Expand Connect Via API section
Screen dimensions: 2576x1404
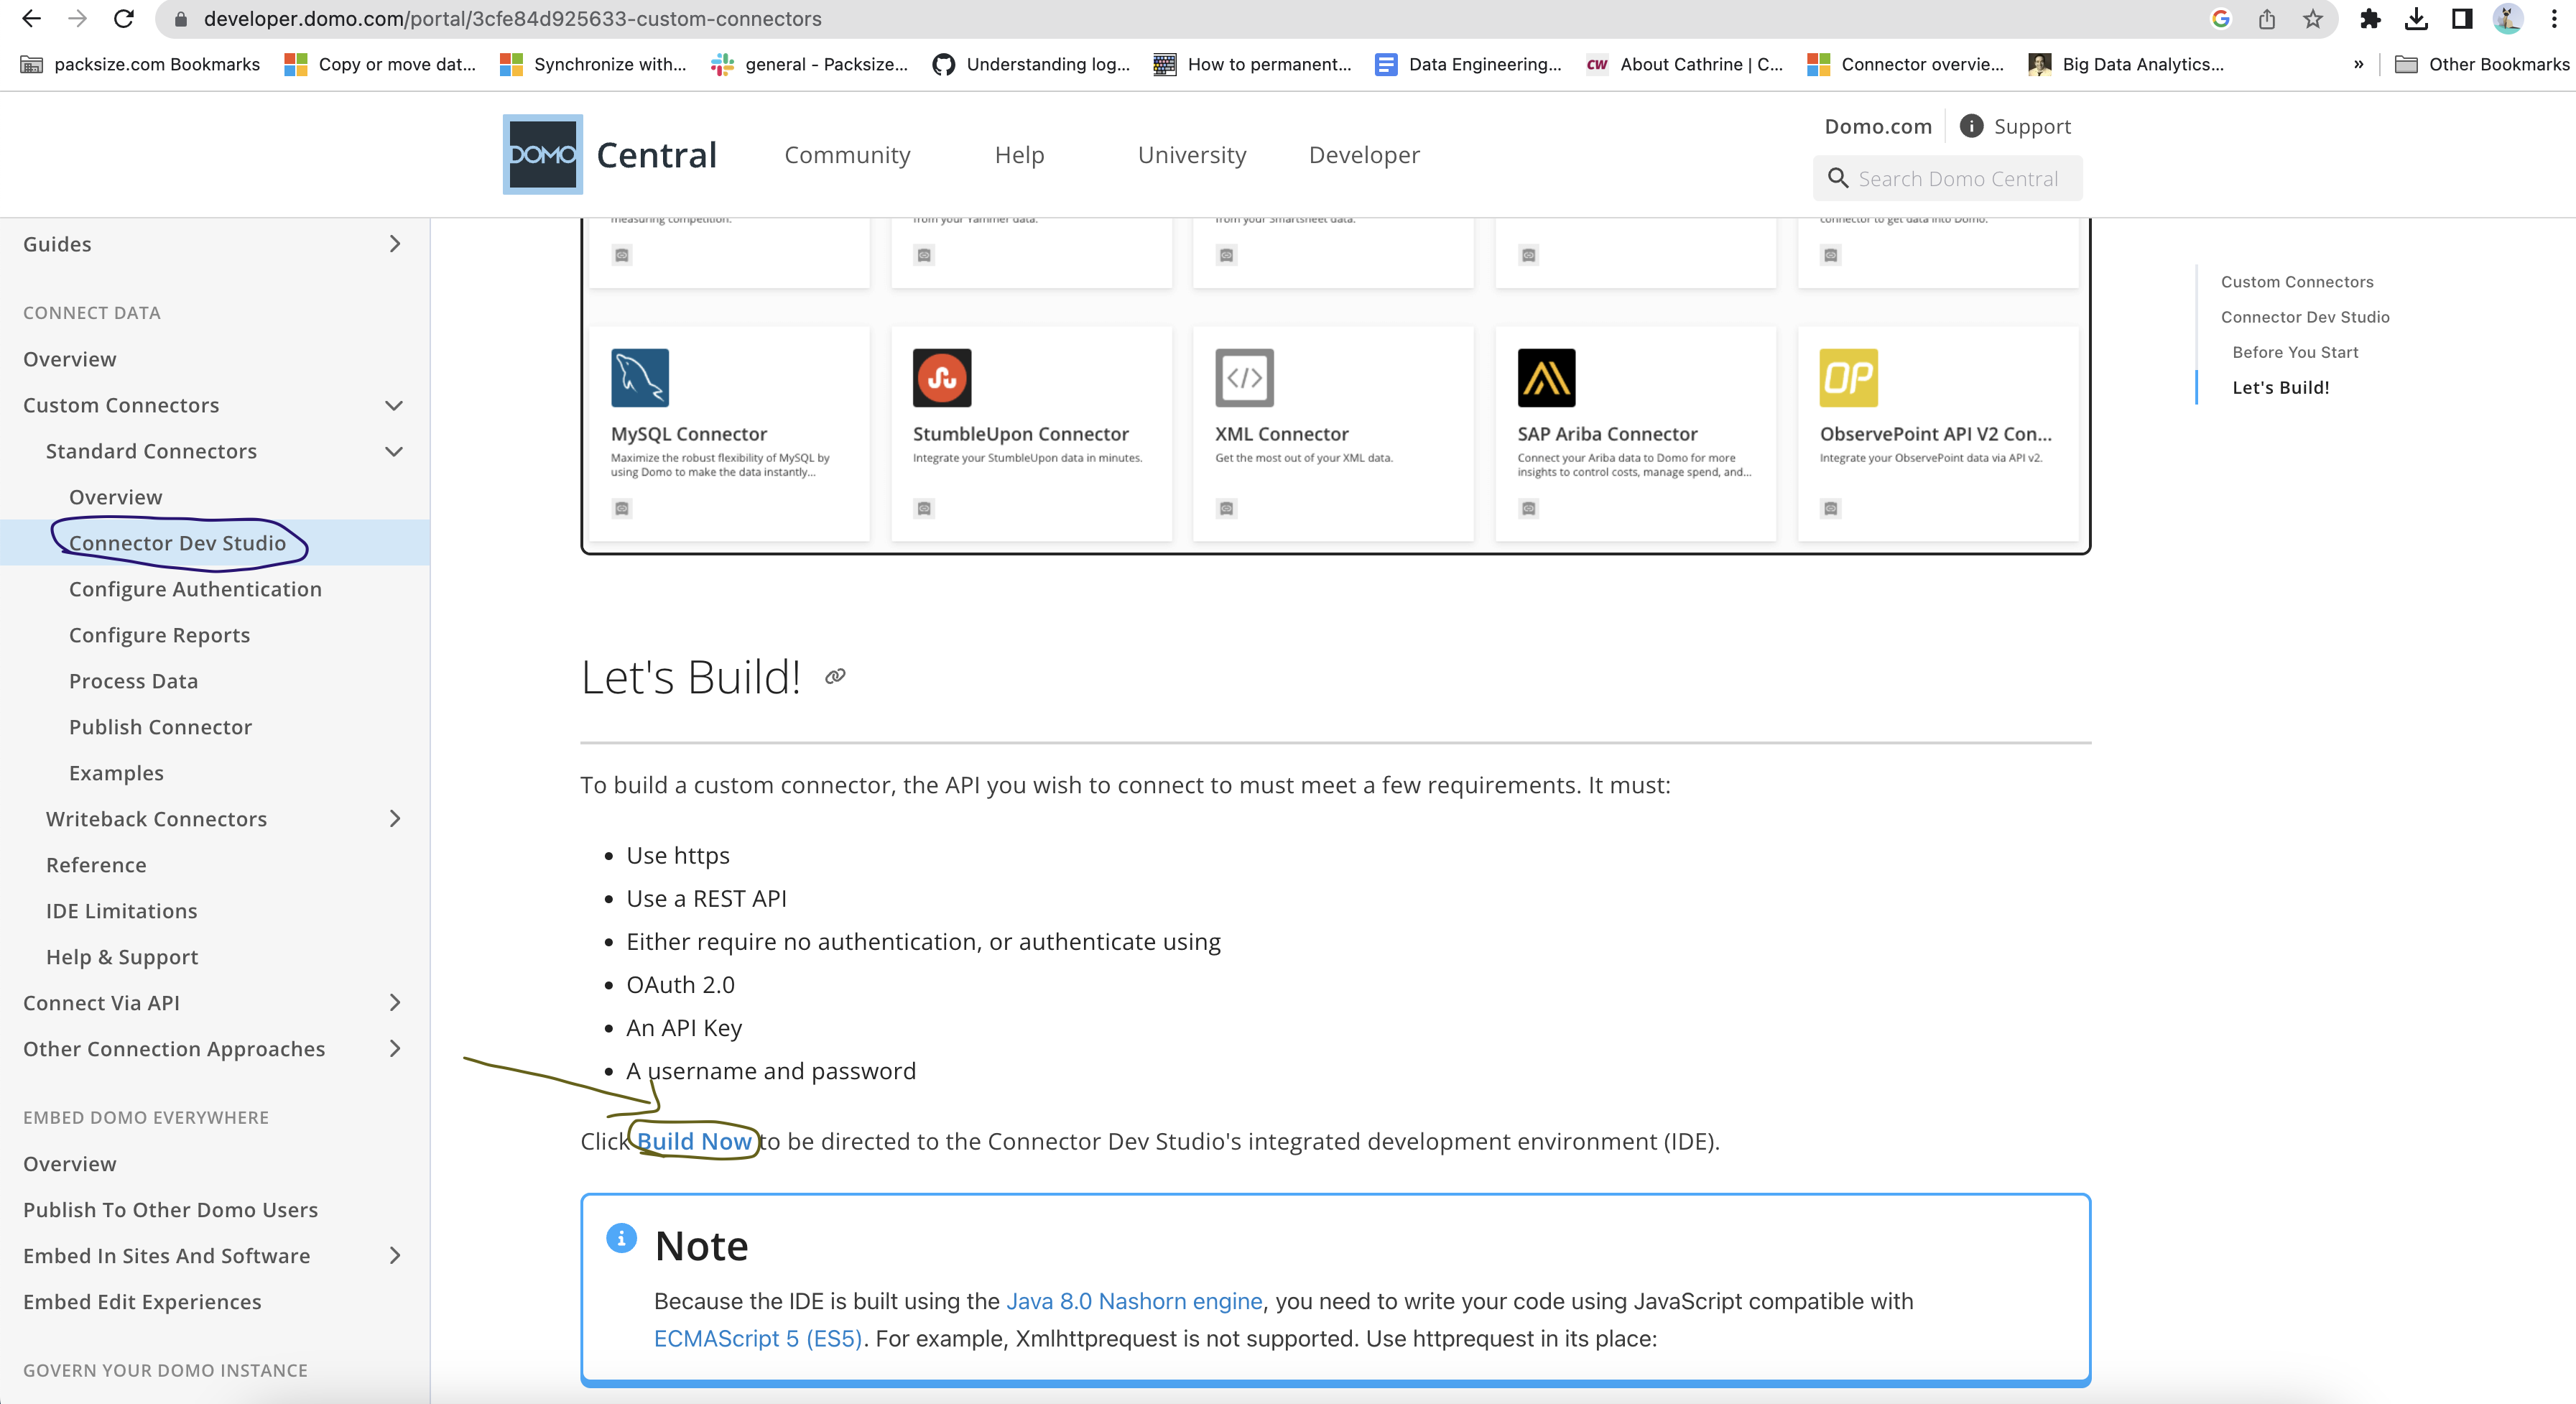tap(395, 1003)
